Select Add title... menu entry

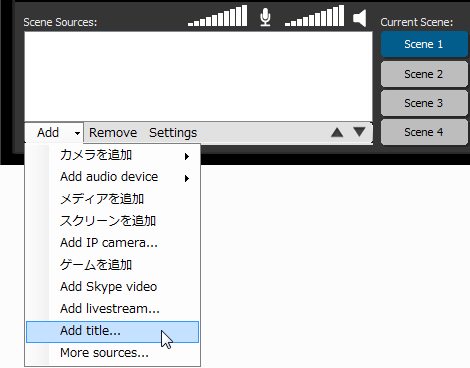[113, 332]
